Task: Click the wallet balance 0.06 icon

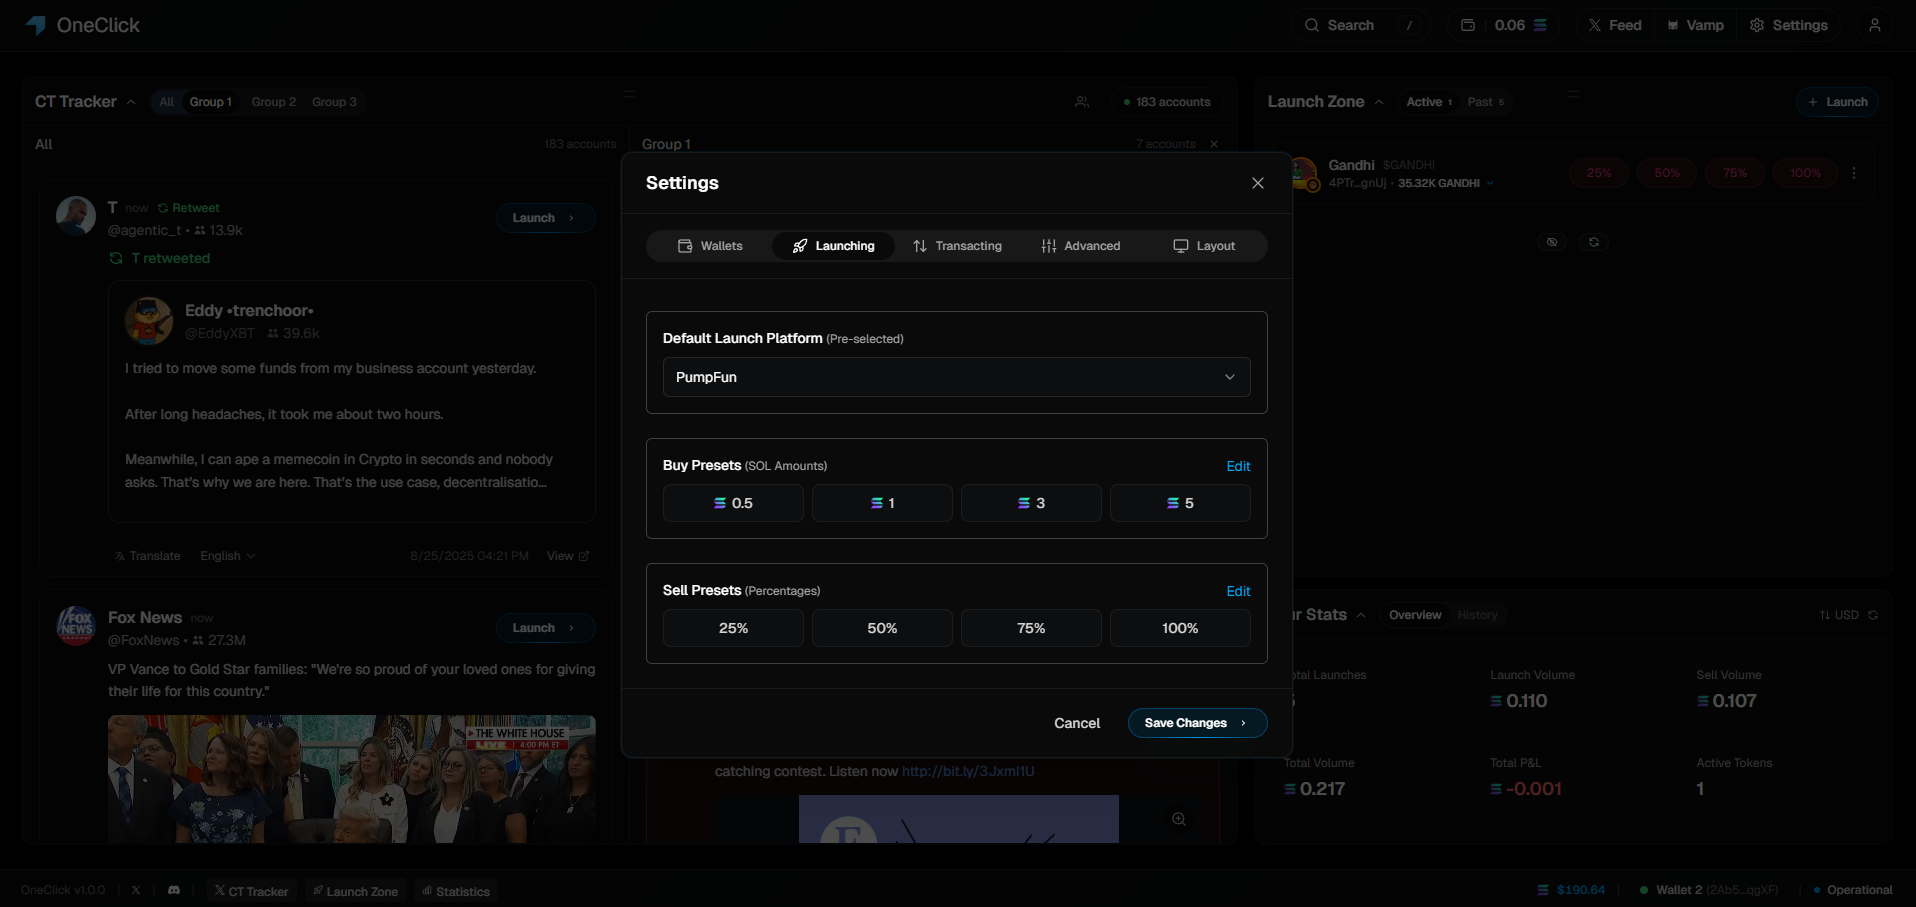Action: [x=1468, y=25]
